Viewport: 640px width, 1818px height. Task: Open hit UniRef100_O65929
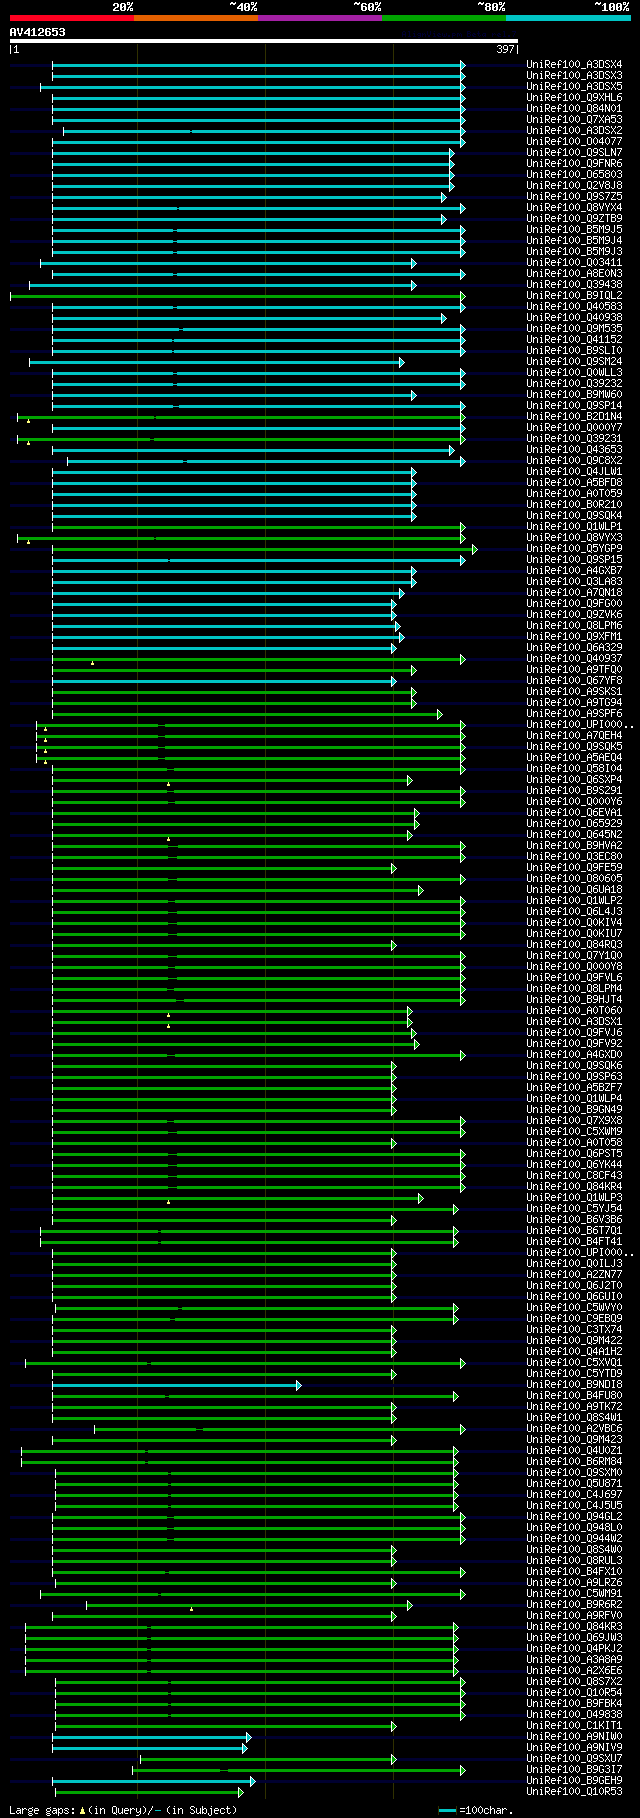coord(574,824)
